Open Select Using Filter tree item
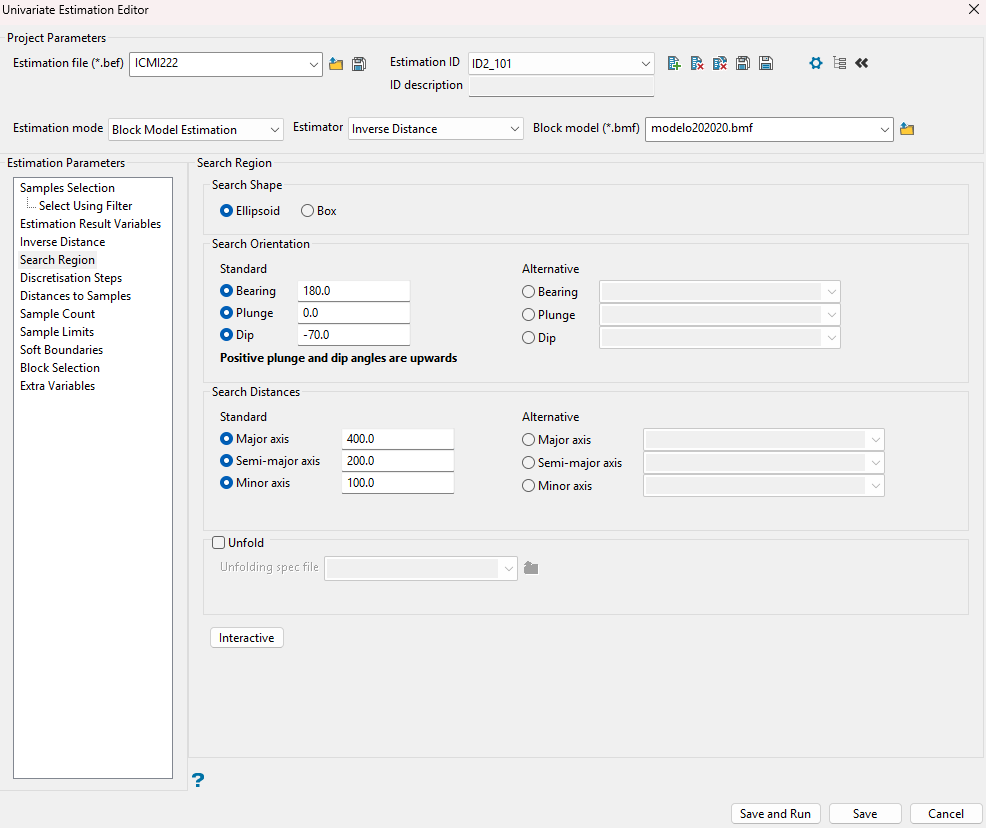This screenshot has height=828, width=986. pos(86,206)
